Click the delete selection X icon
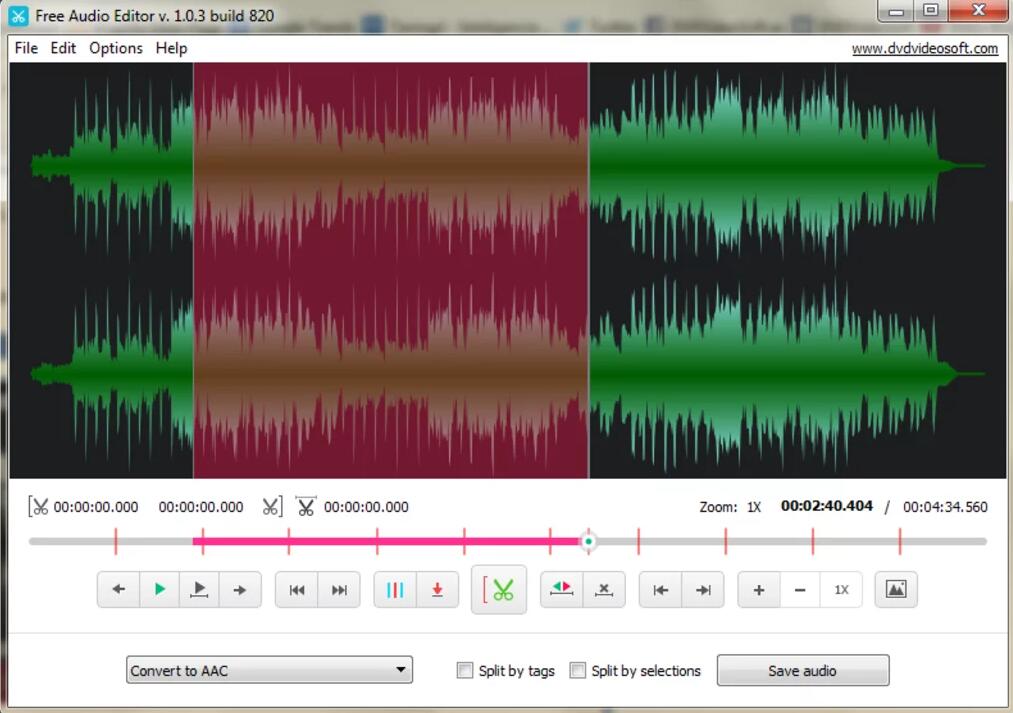 pyautogui.click(x=603, y=590)
